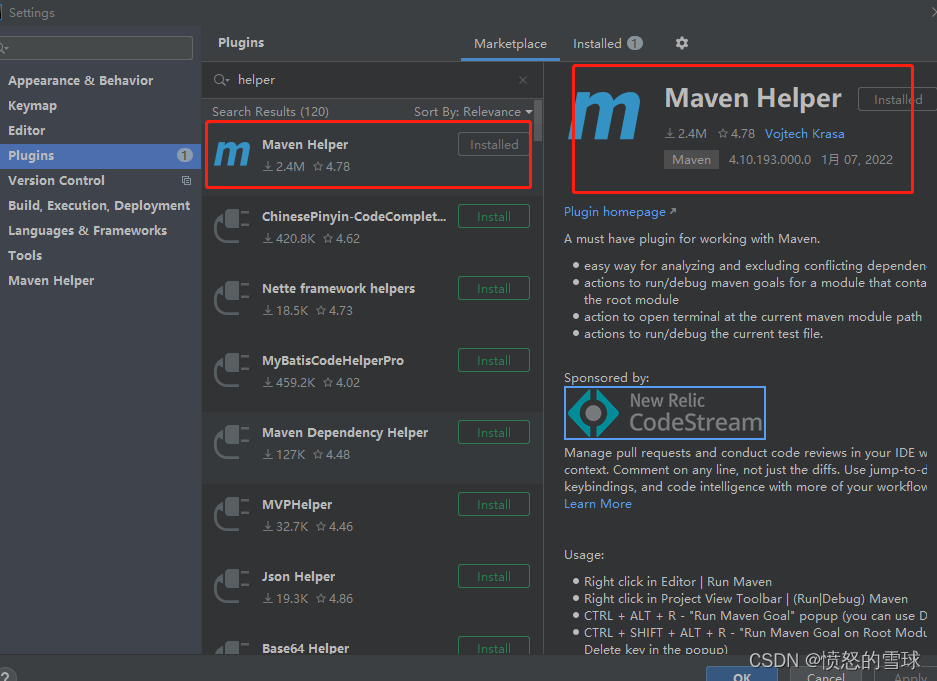Install Json Helper plugin
Image resolution: width=937 pixels, height=681 pixels.
pos(494,576)
